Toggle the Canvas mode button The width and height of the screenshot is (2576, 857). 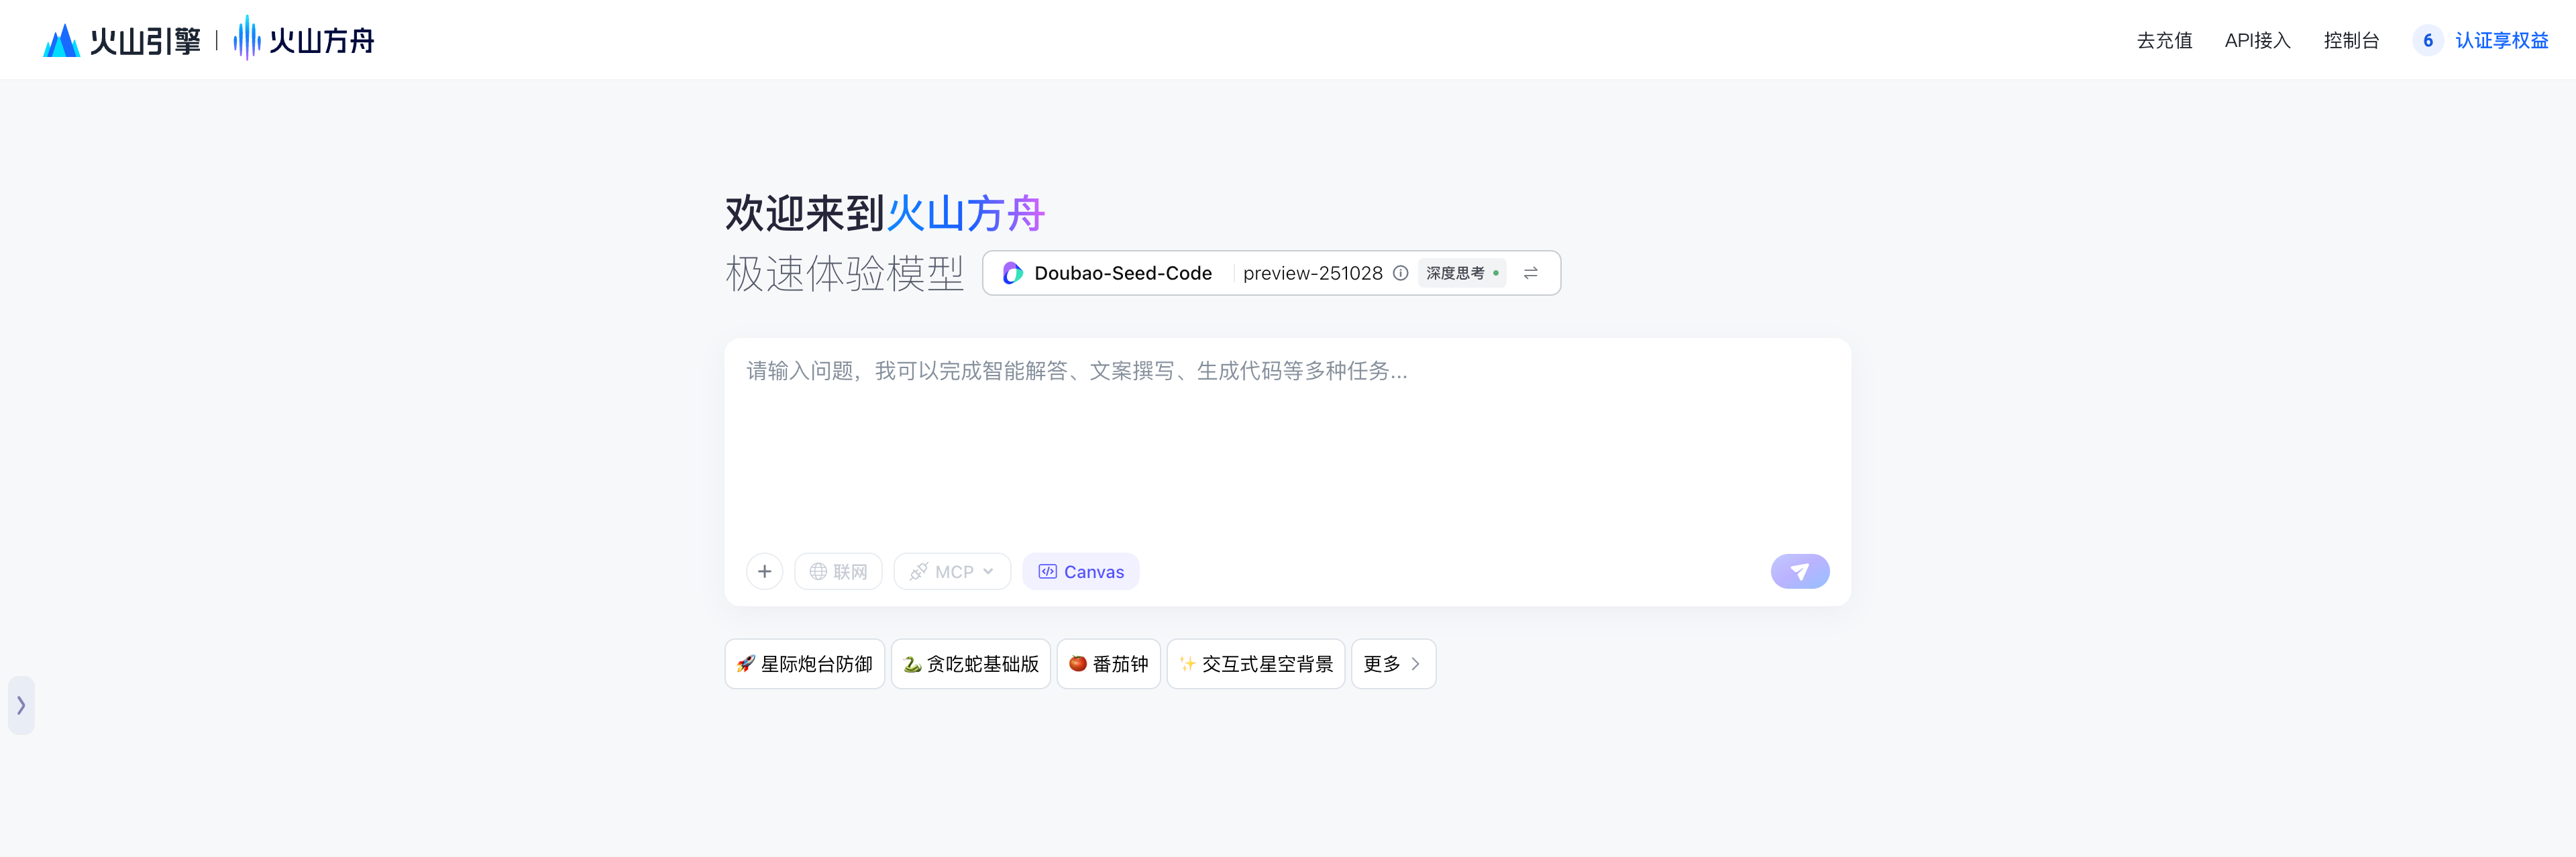tap(1080, 571)
